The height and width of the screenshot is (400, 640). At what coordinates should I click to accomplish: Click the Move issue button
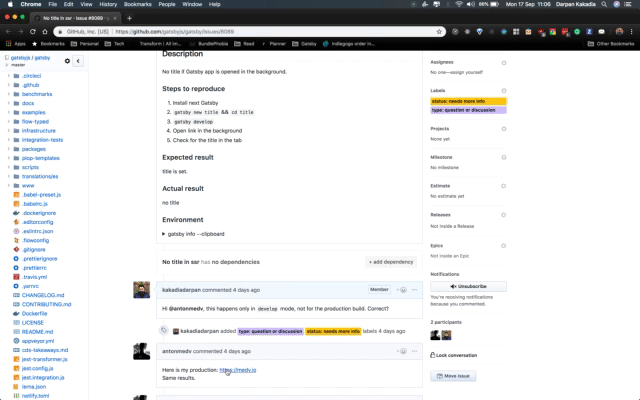coord(453,376)
